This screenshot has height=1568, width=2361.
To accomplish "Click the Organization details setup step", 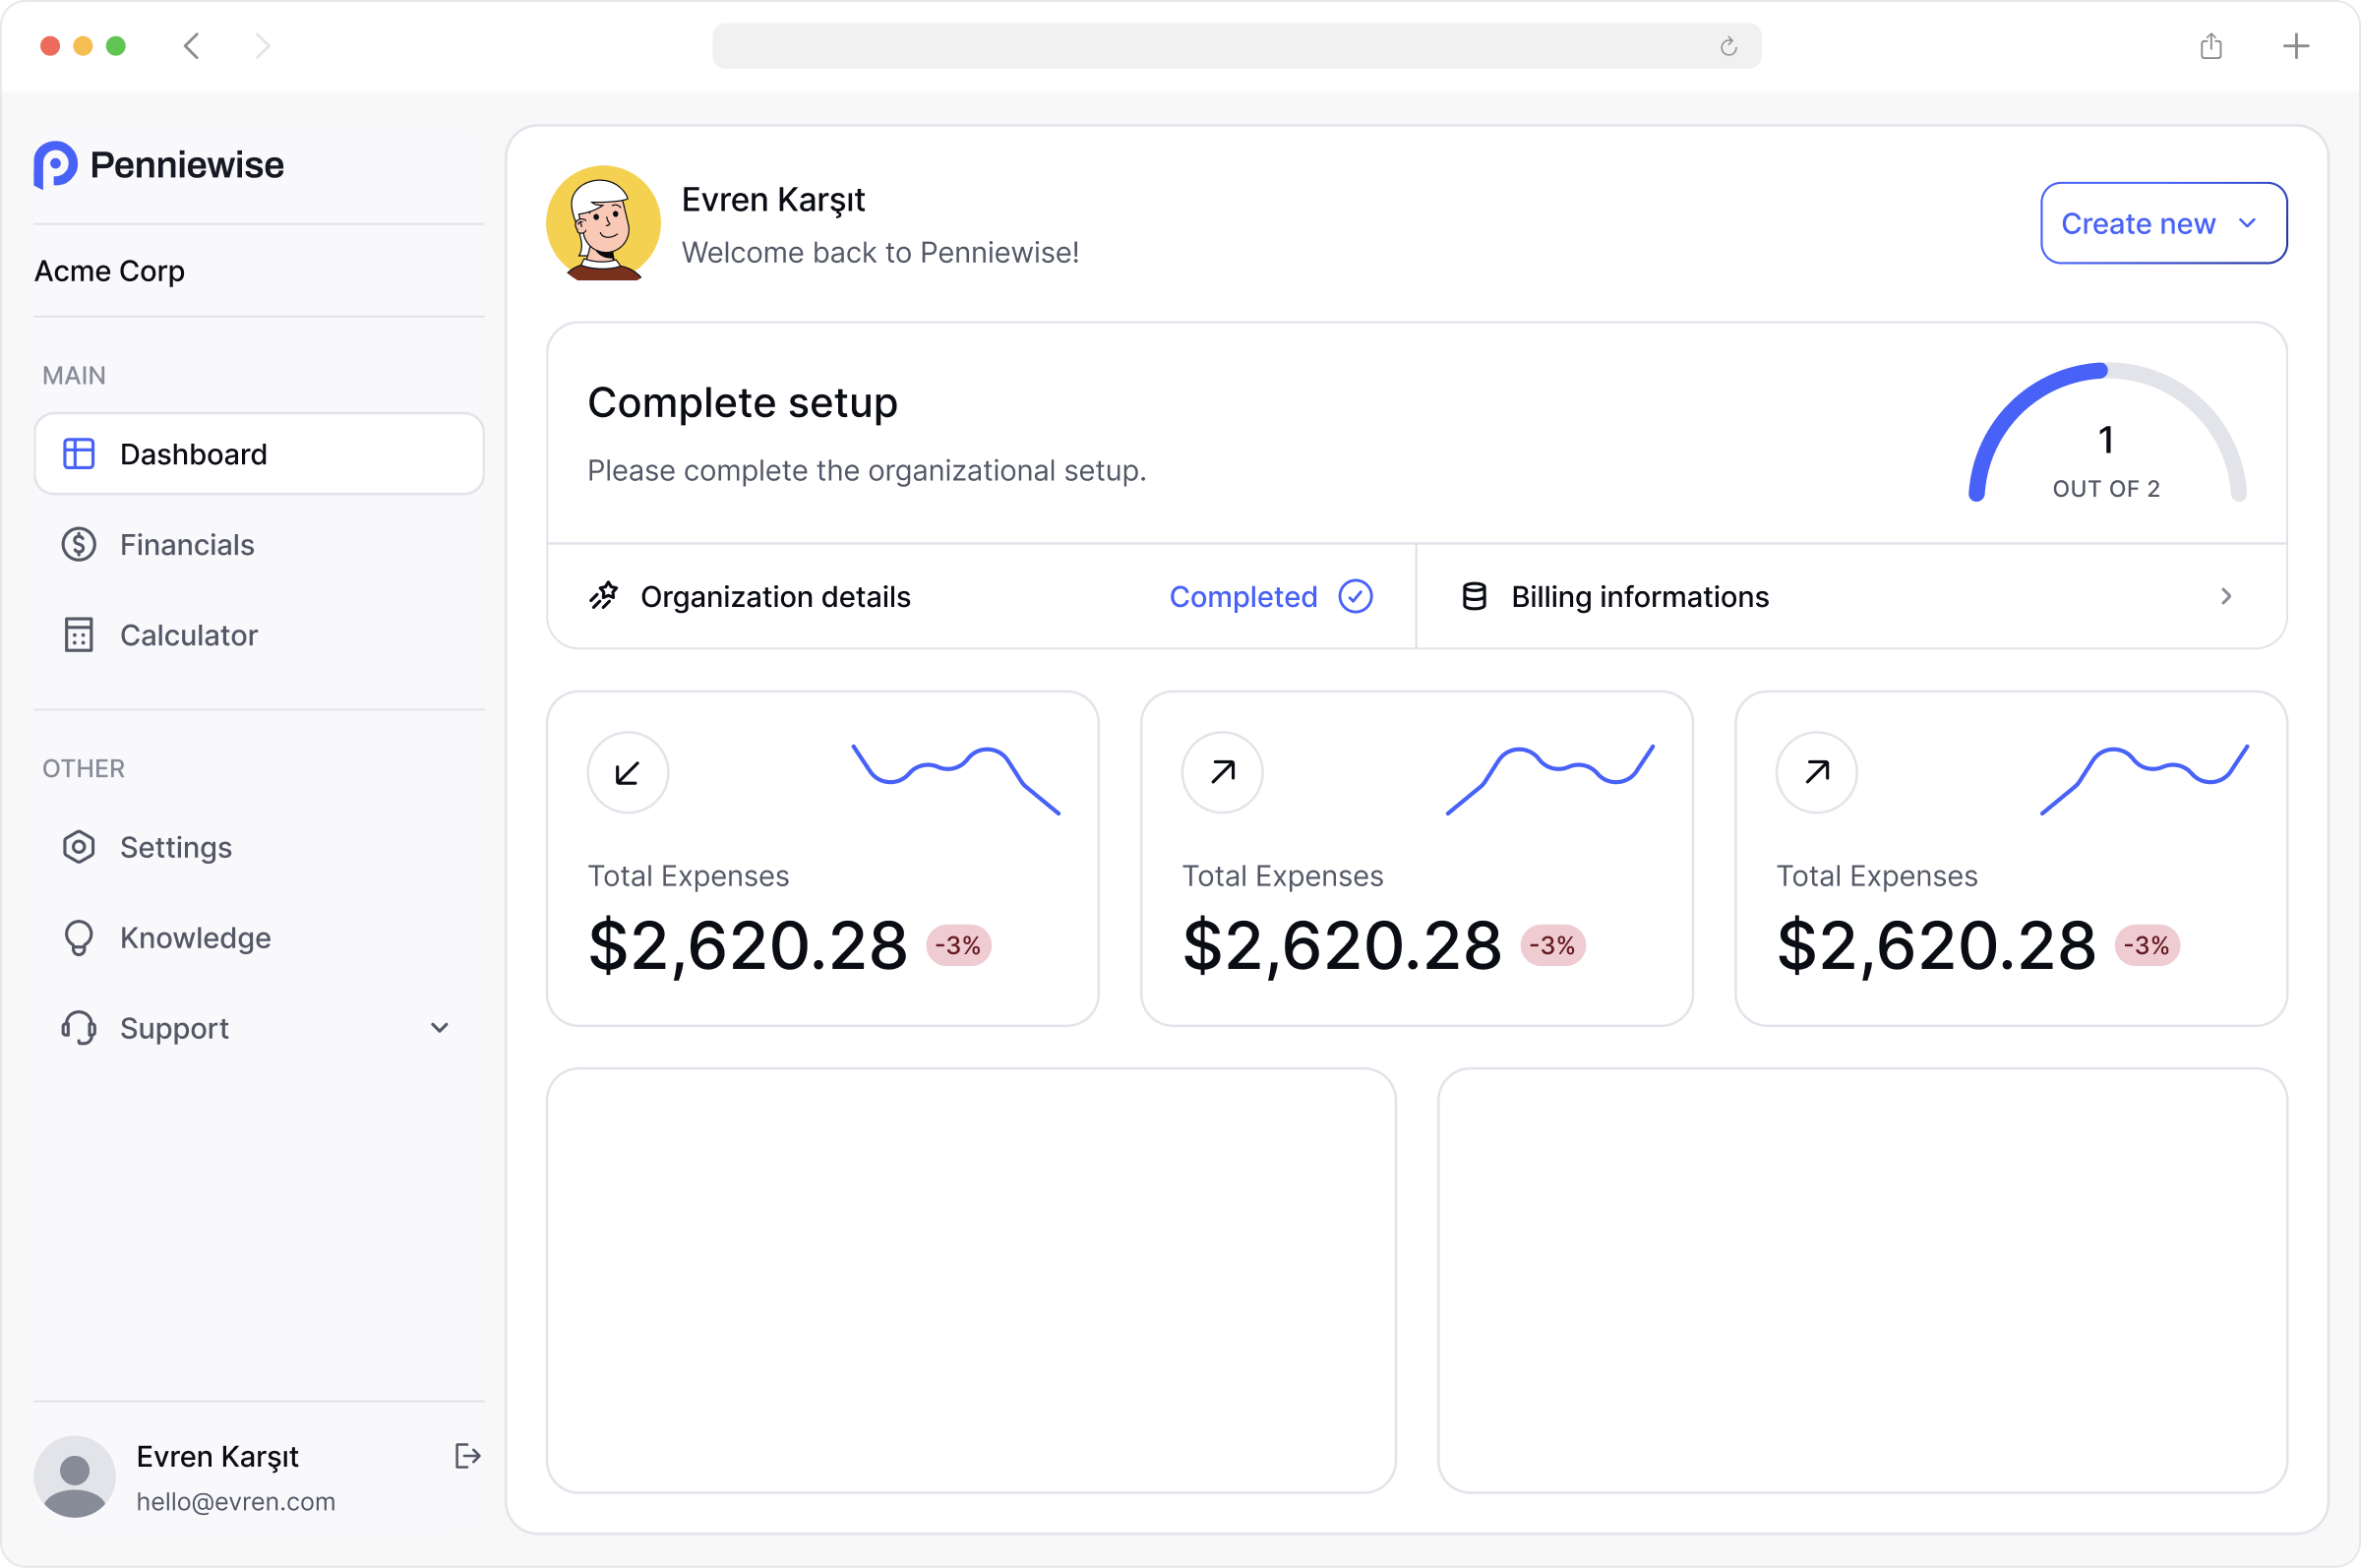I will click(x=776, y=597).
